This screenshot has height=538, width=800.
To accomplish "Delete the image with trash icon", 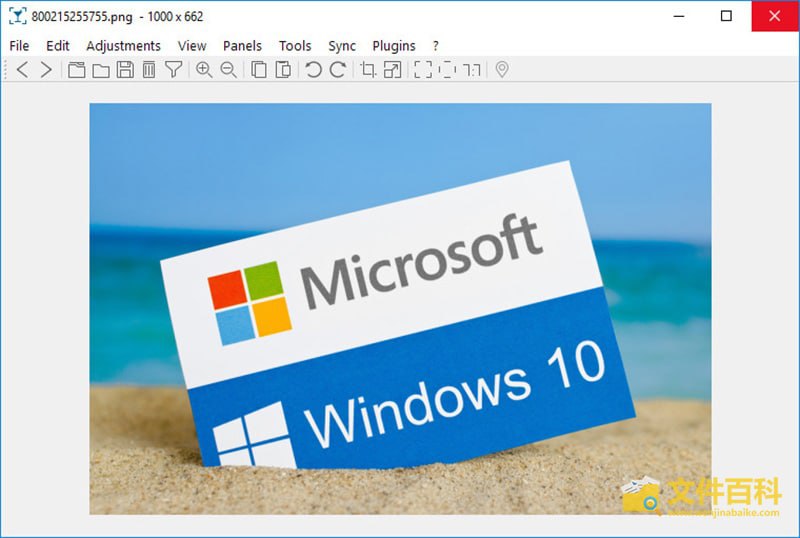I will tap(148, 69).
